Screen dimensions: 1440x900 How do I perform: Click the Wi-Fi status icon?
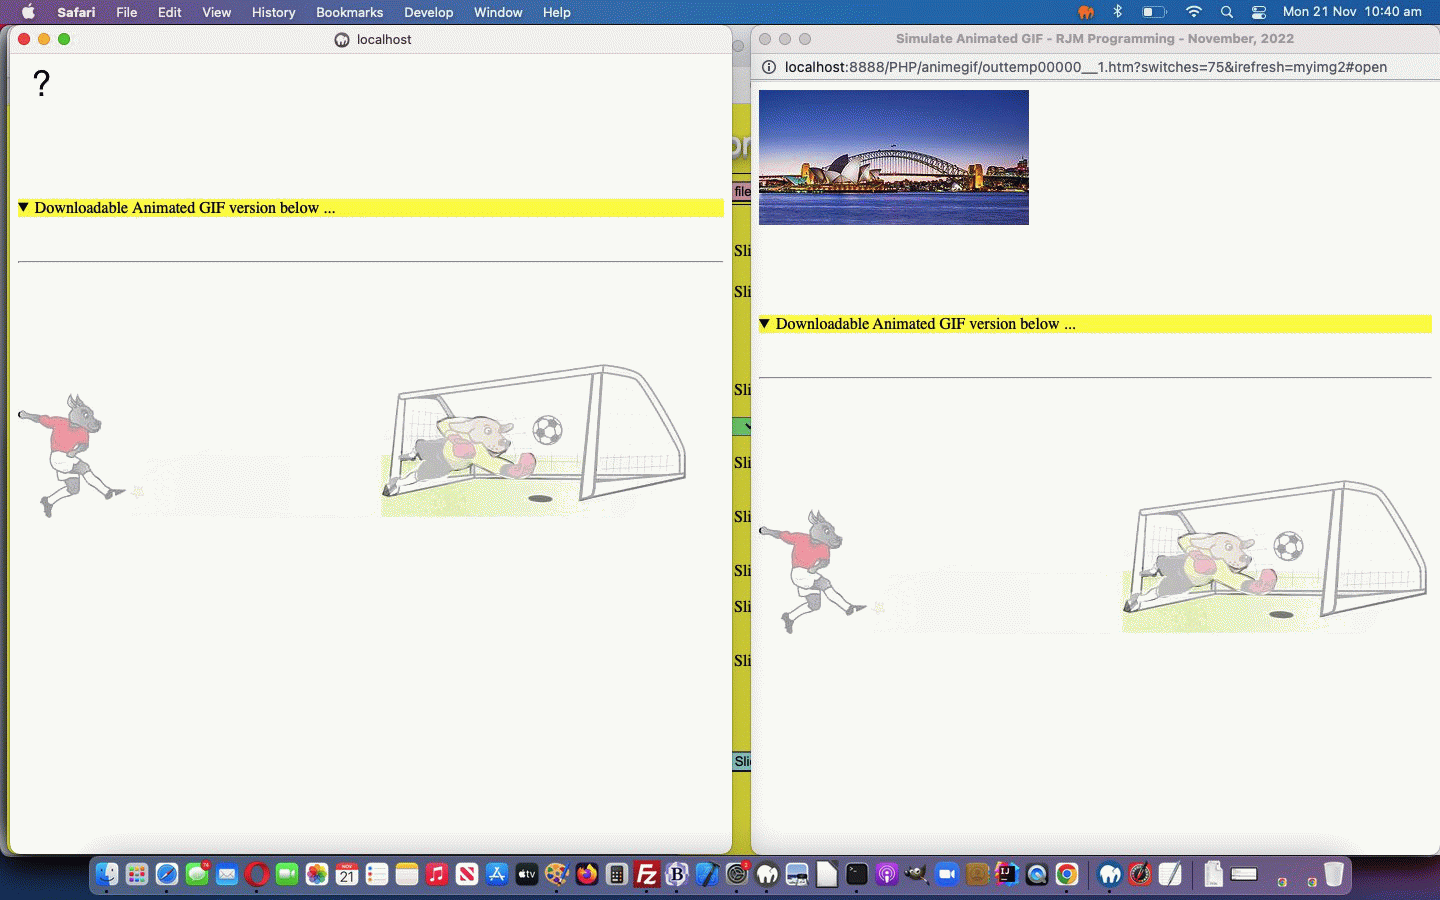tap(1193, 12)
